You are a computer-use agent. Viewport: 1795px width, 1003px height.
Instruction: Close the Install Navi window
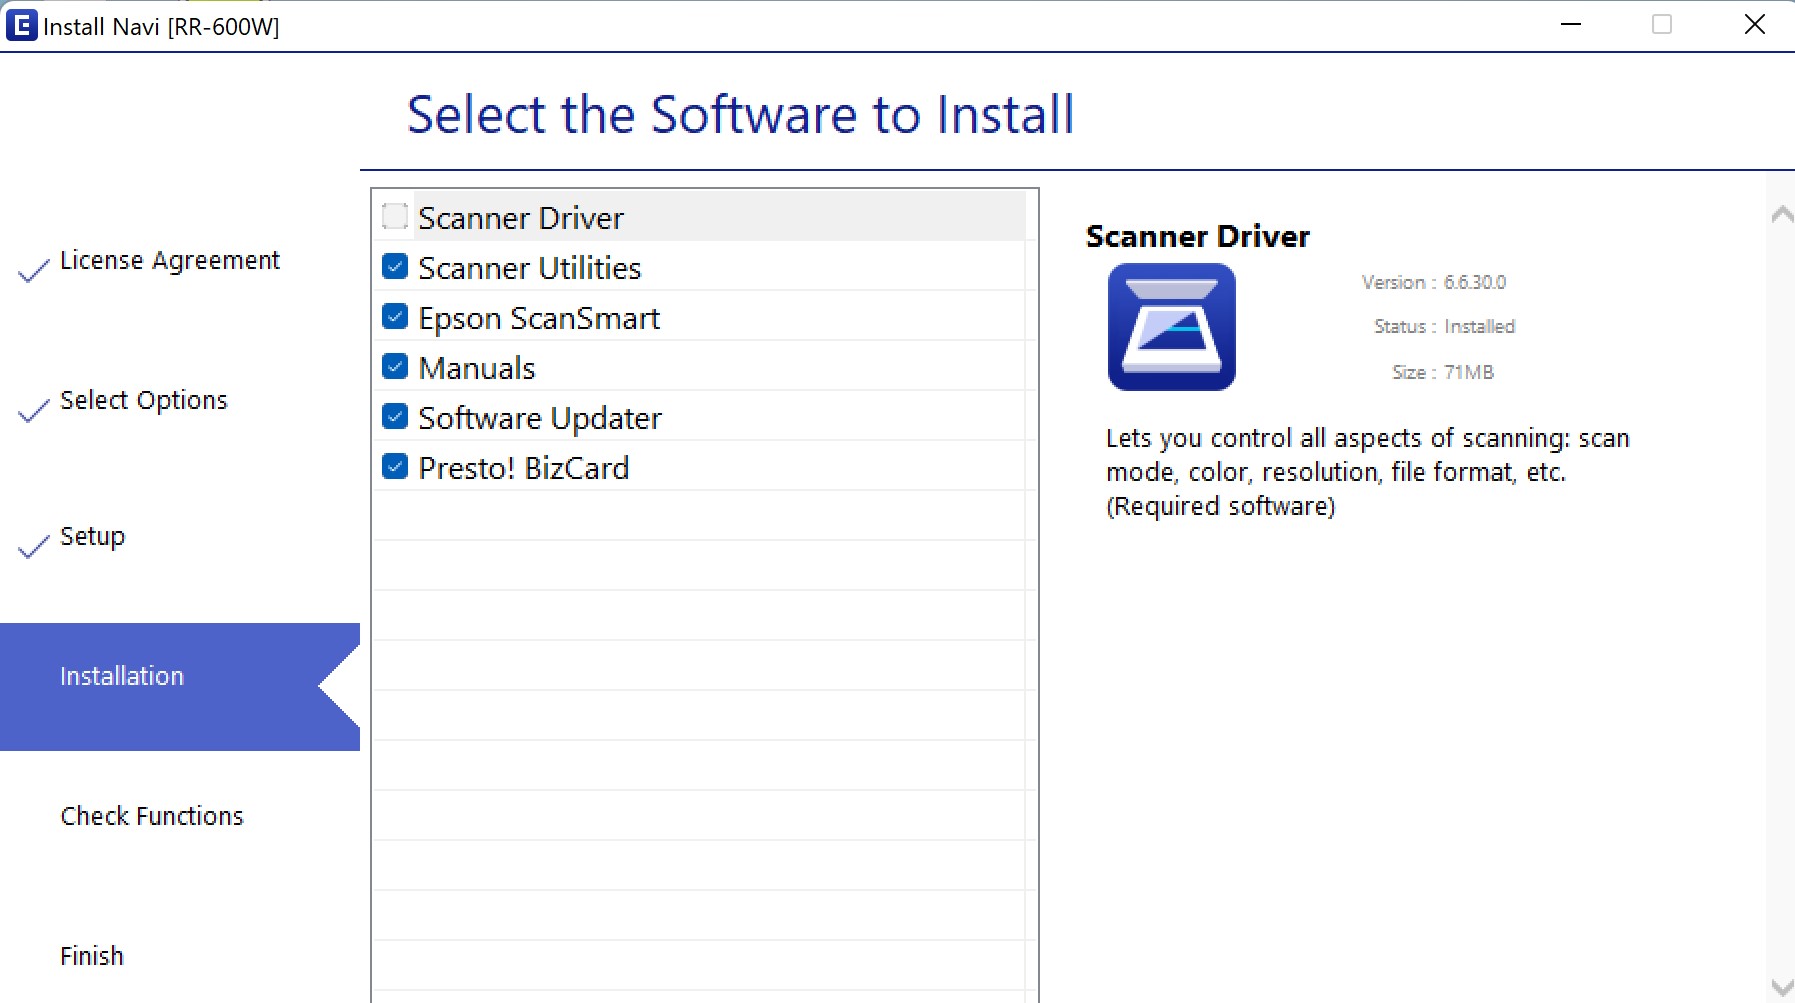[1754, 25]
